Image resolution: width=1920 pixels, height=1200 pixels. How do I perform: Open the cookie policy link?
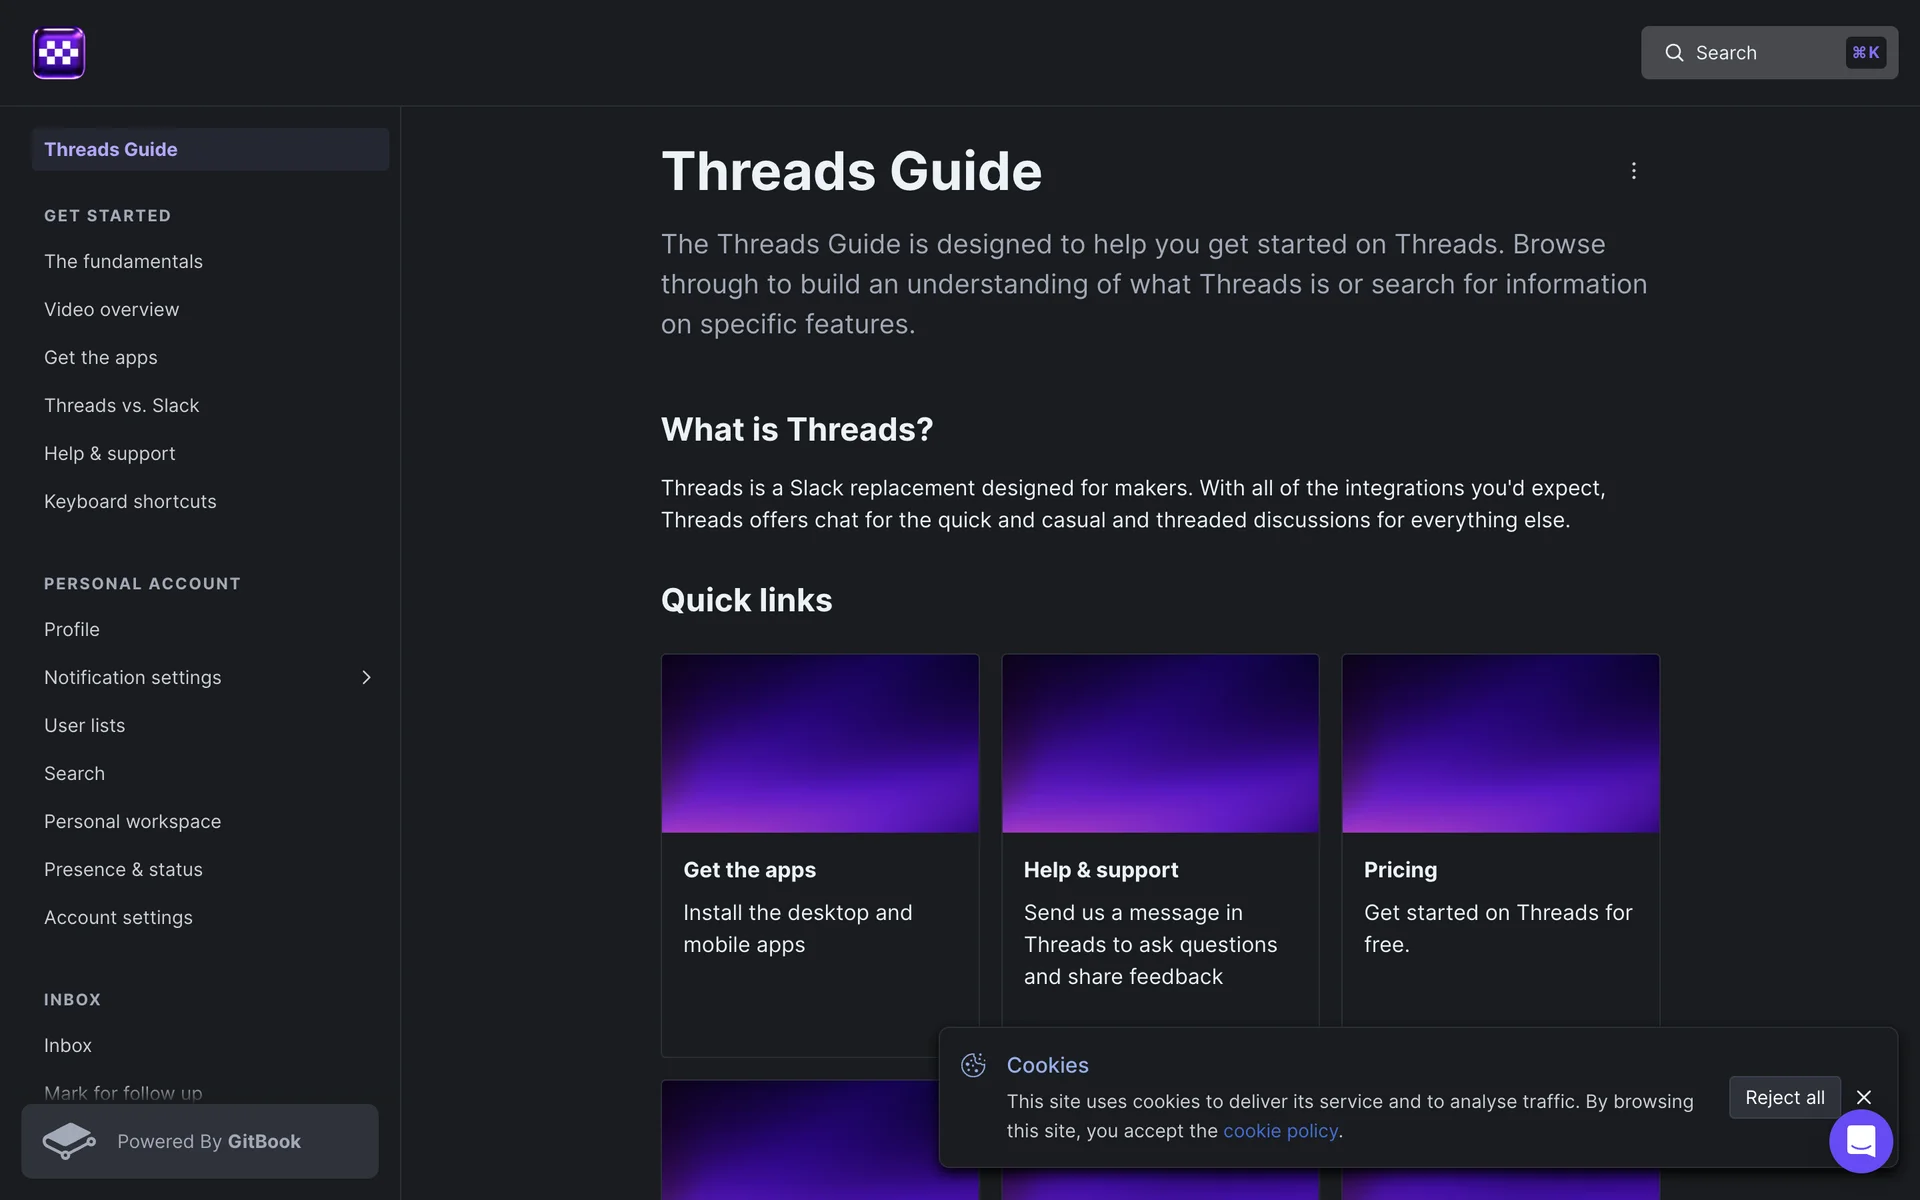[x=1279, y=1131]
